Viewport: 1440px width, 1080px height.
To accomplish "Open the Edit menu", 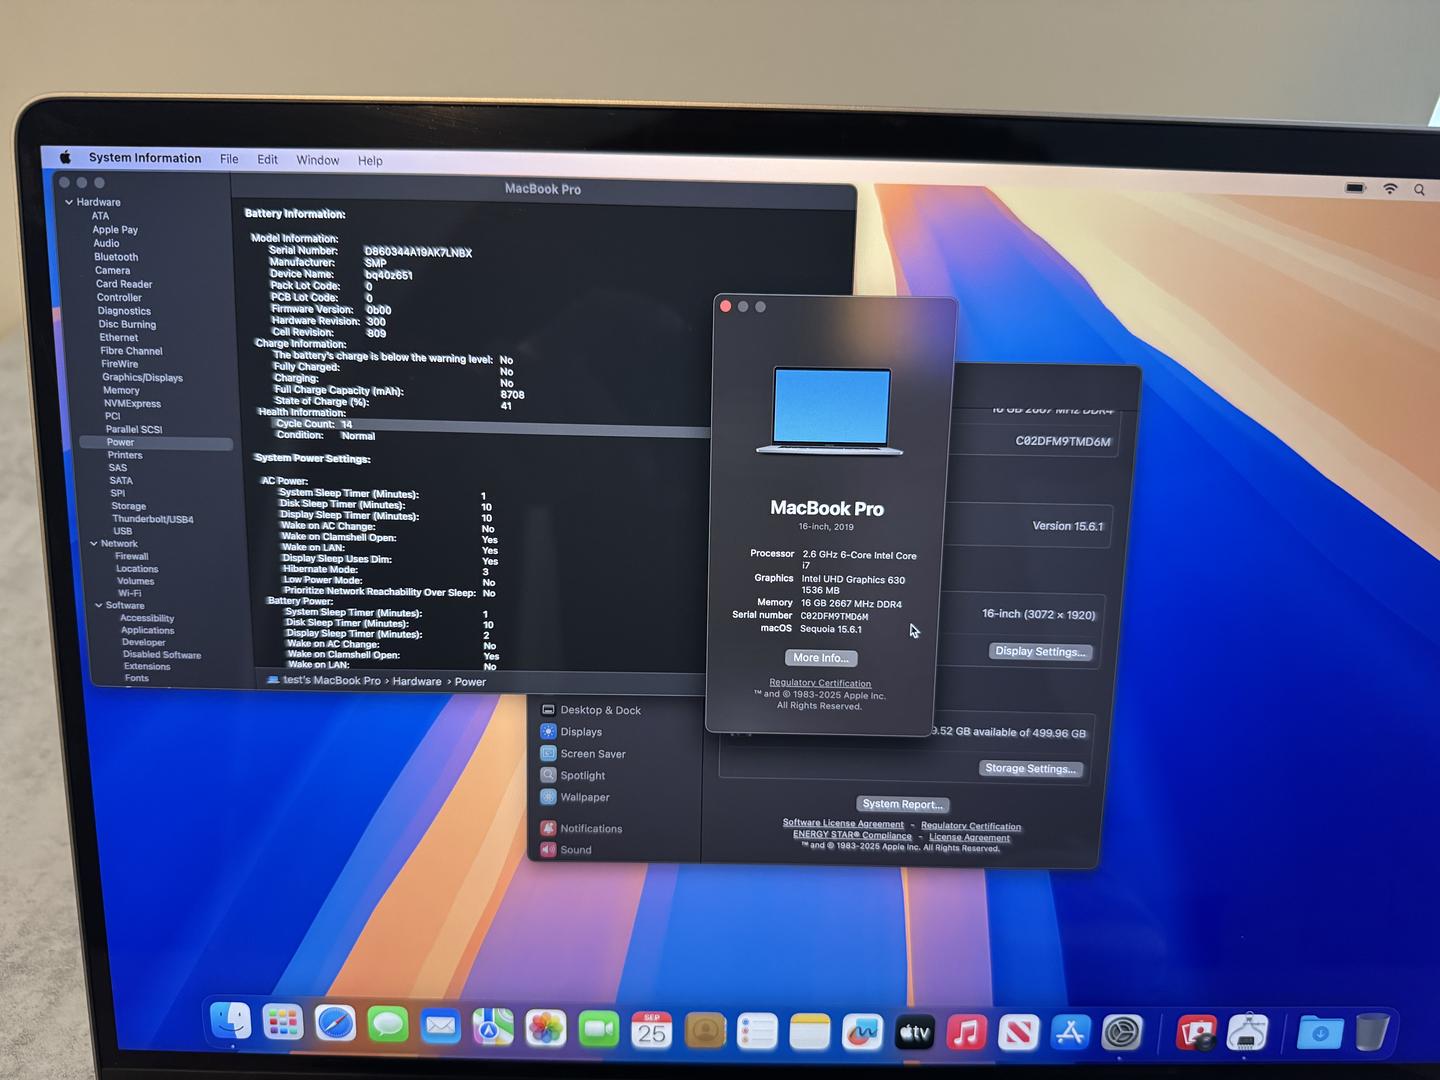I will coord(267,159).
